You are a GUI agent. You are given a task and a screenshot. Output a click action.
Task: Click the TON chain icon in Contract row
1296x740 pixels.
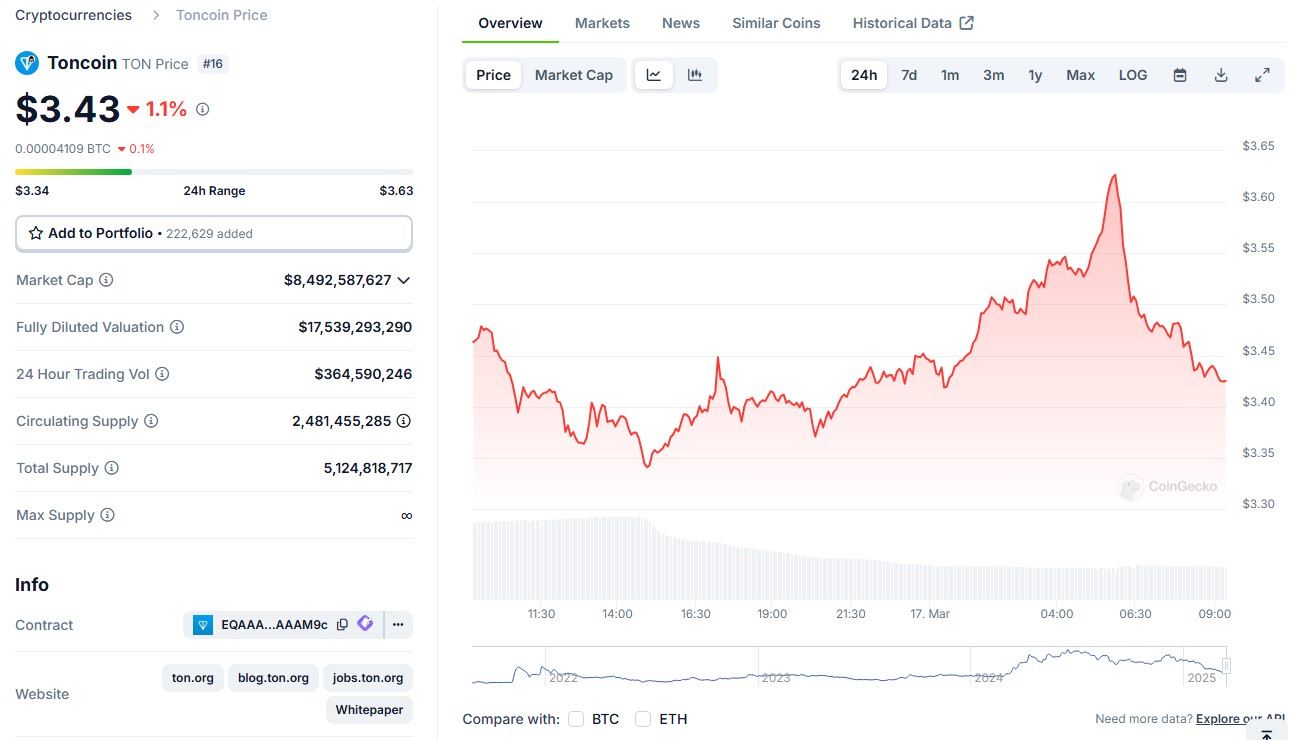tap(203, 625)
